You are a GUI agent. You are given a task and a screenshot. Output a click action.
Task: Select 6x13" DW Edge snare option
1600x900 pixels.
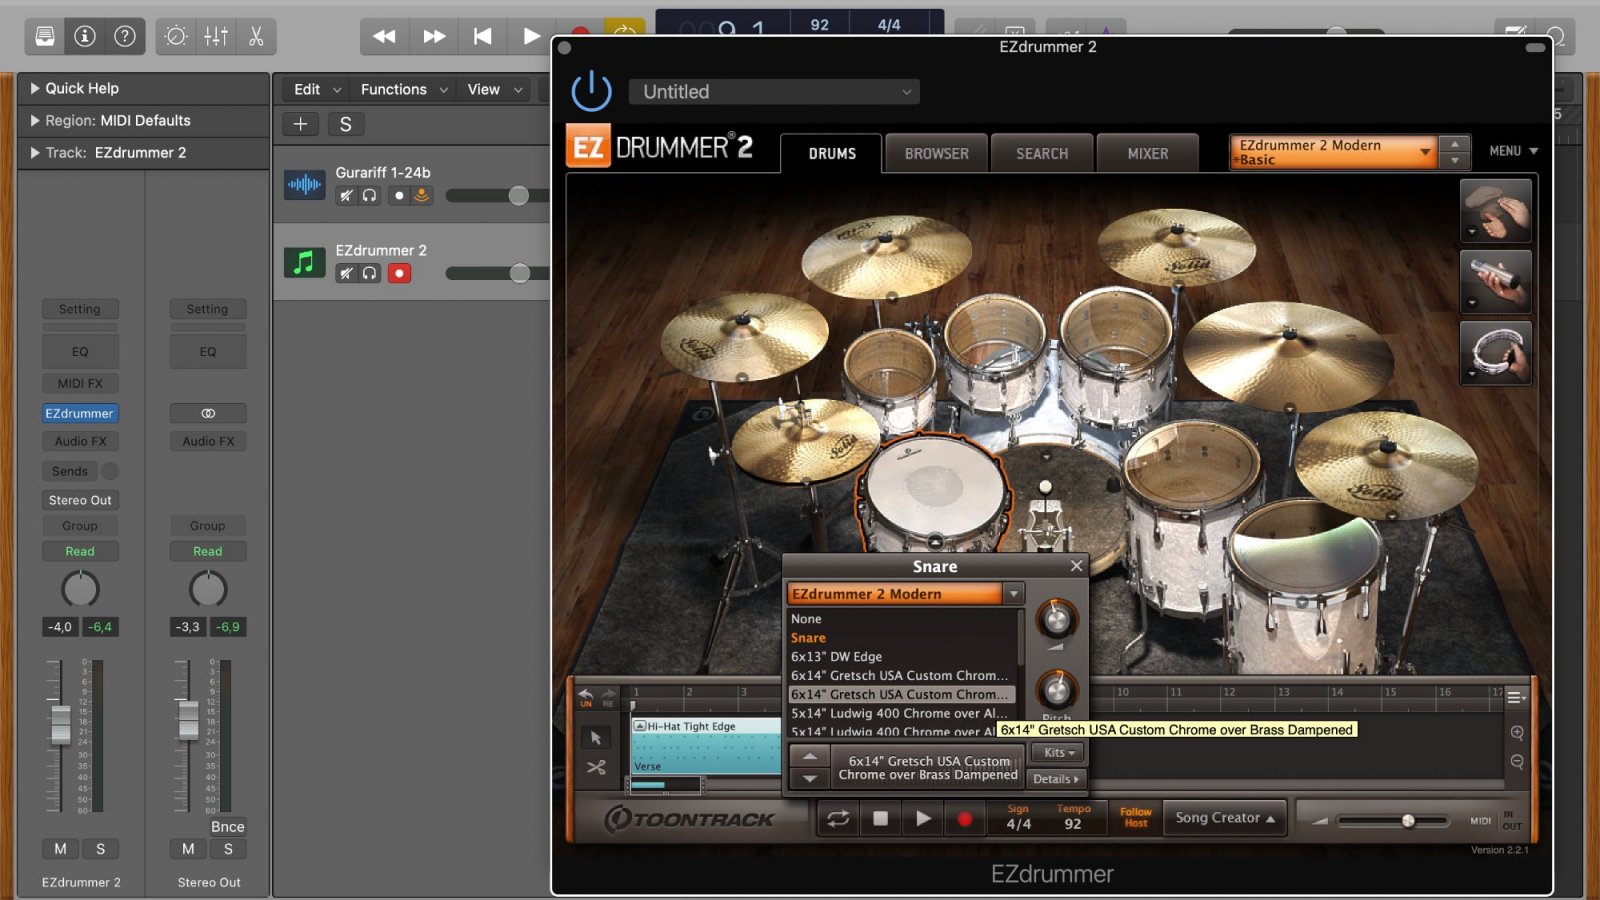click(x=837, y=657)
